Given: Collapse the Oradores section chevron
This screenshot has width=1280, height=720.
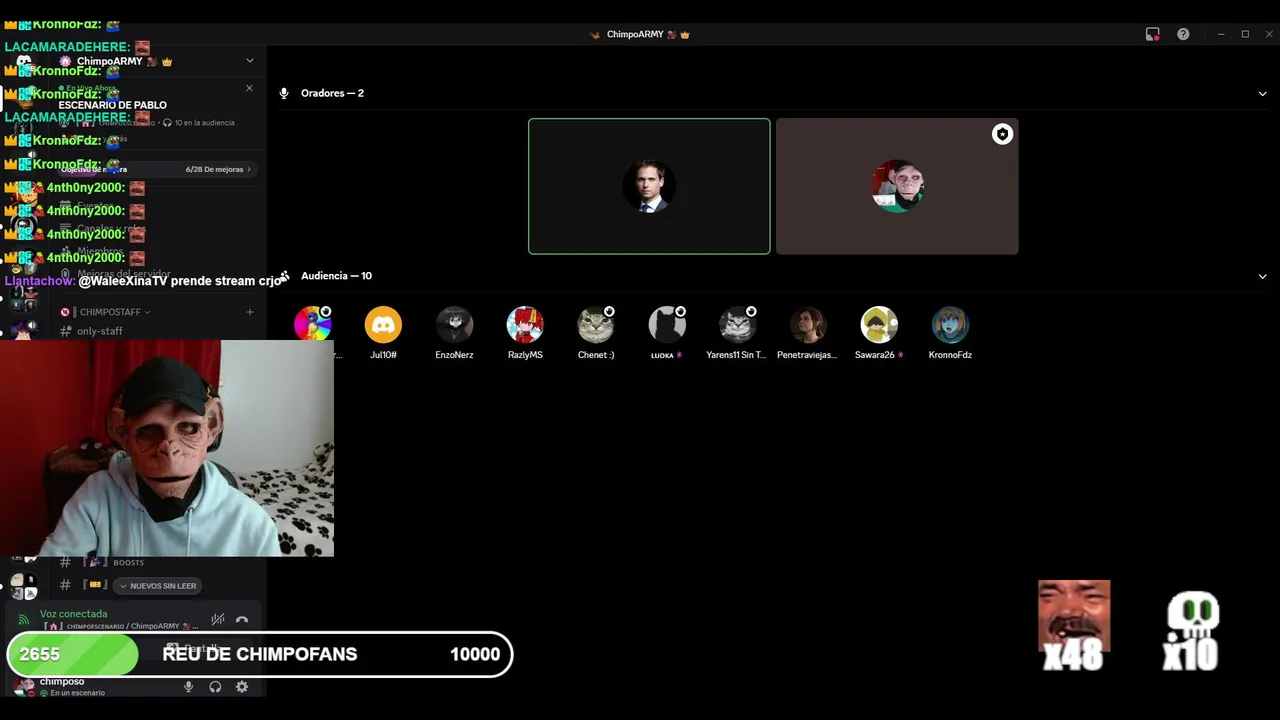Looking at the screenshot, I should 1262,94.
